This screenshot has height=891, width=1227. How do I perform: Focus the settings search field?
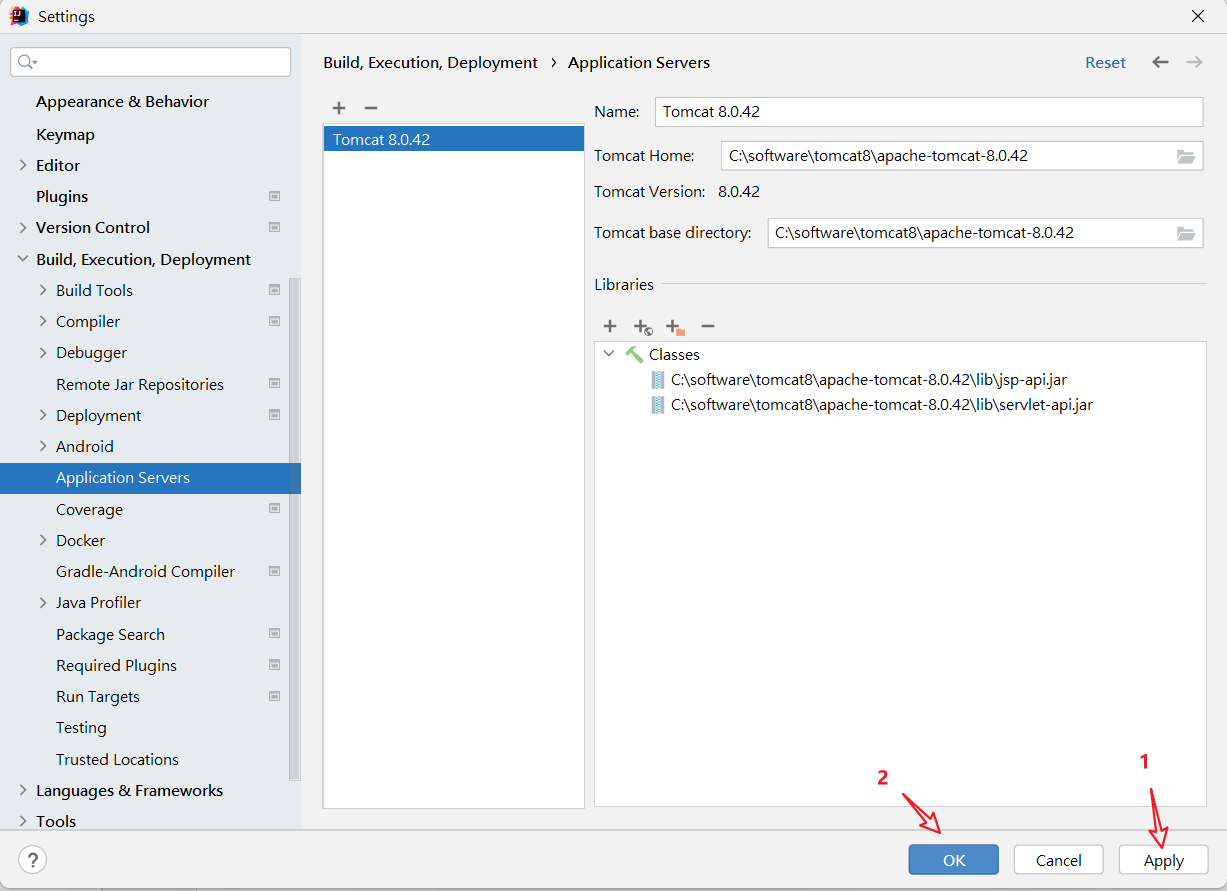[151, 62]
